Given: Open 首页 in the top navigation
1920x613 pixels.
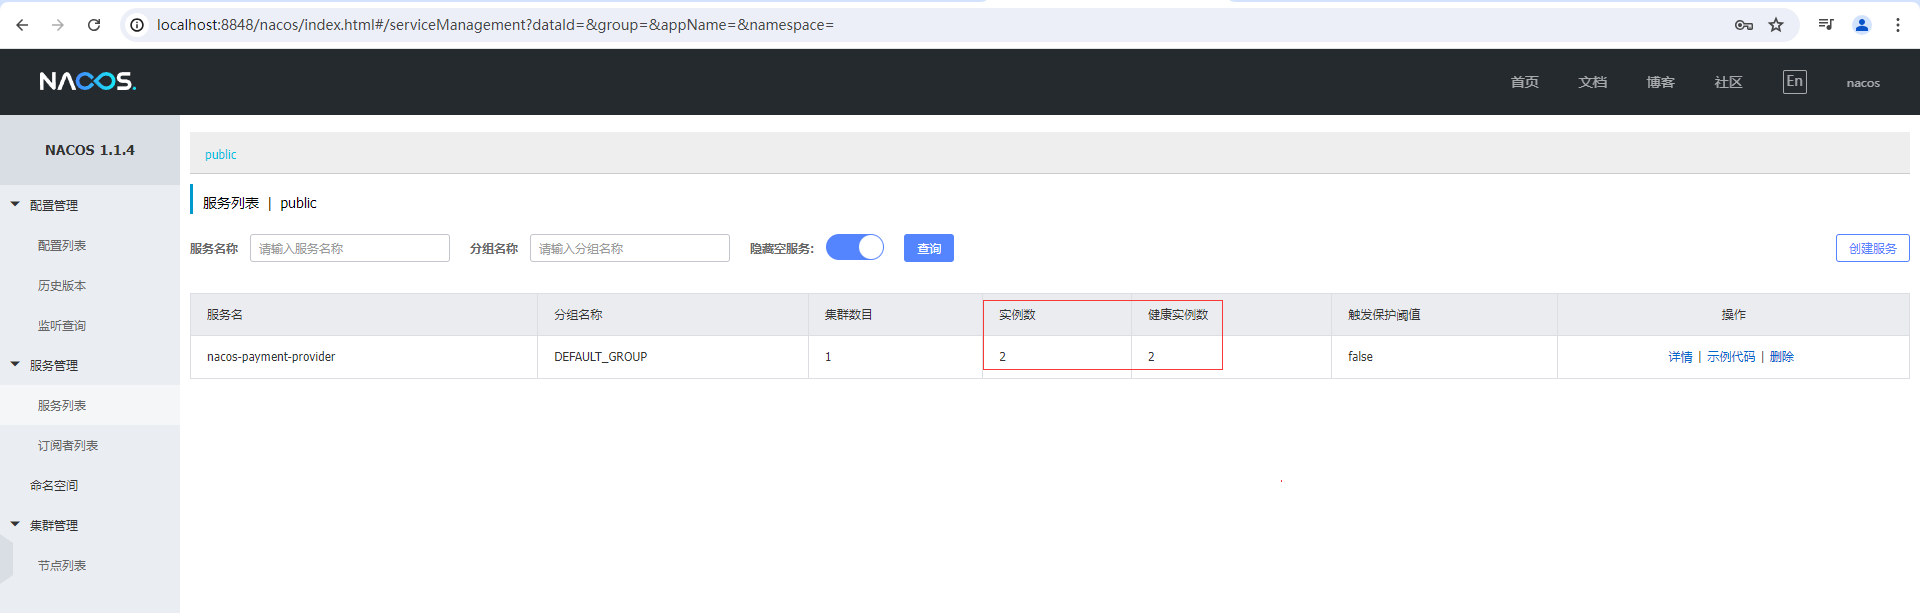Looking at the screenshot, I should click(1525, 82).
